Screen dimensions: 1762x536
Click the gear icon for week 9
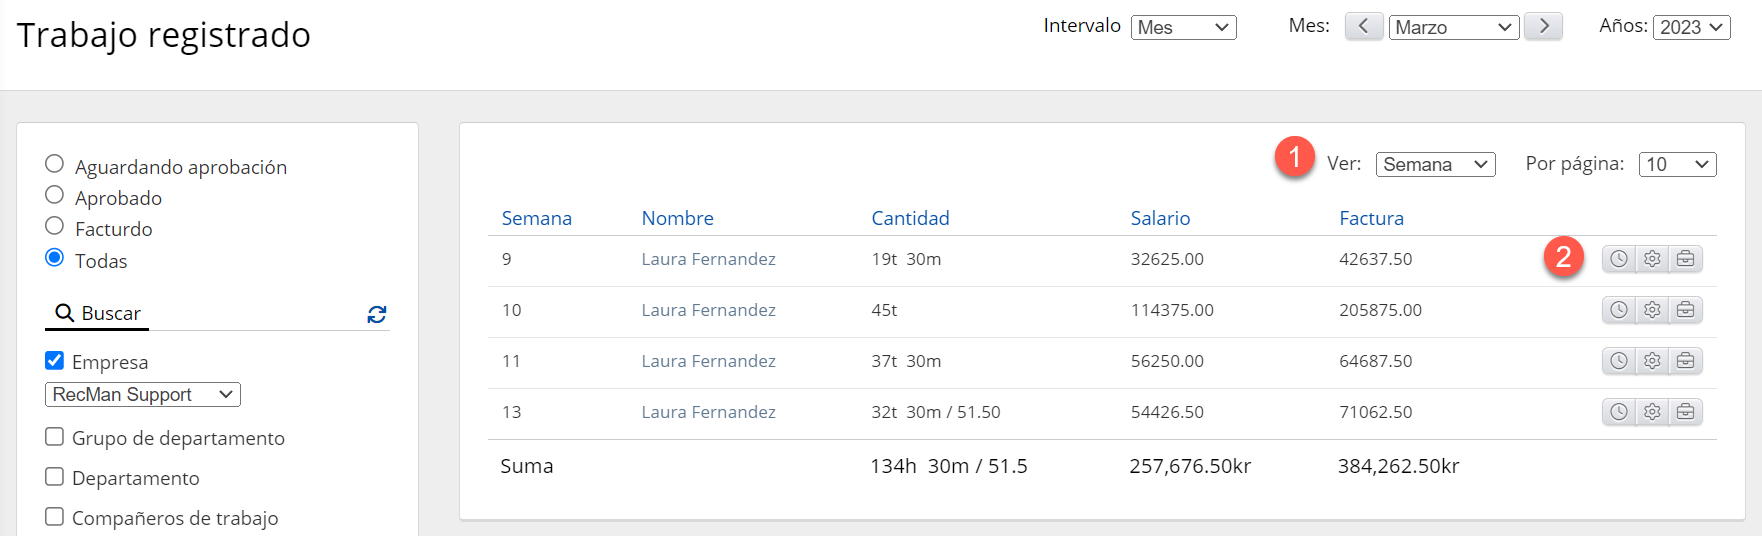[1652, 259]
